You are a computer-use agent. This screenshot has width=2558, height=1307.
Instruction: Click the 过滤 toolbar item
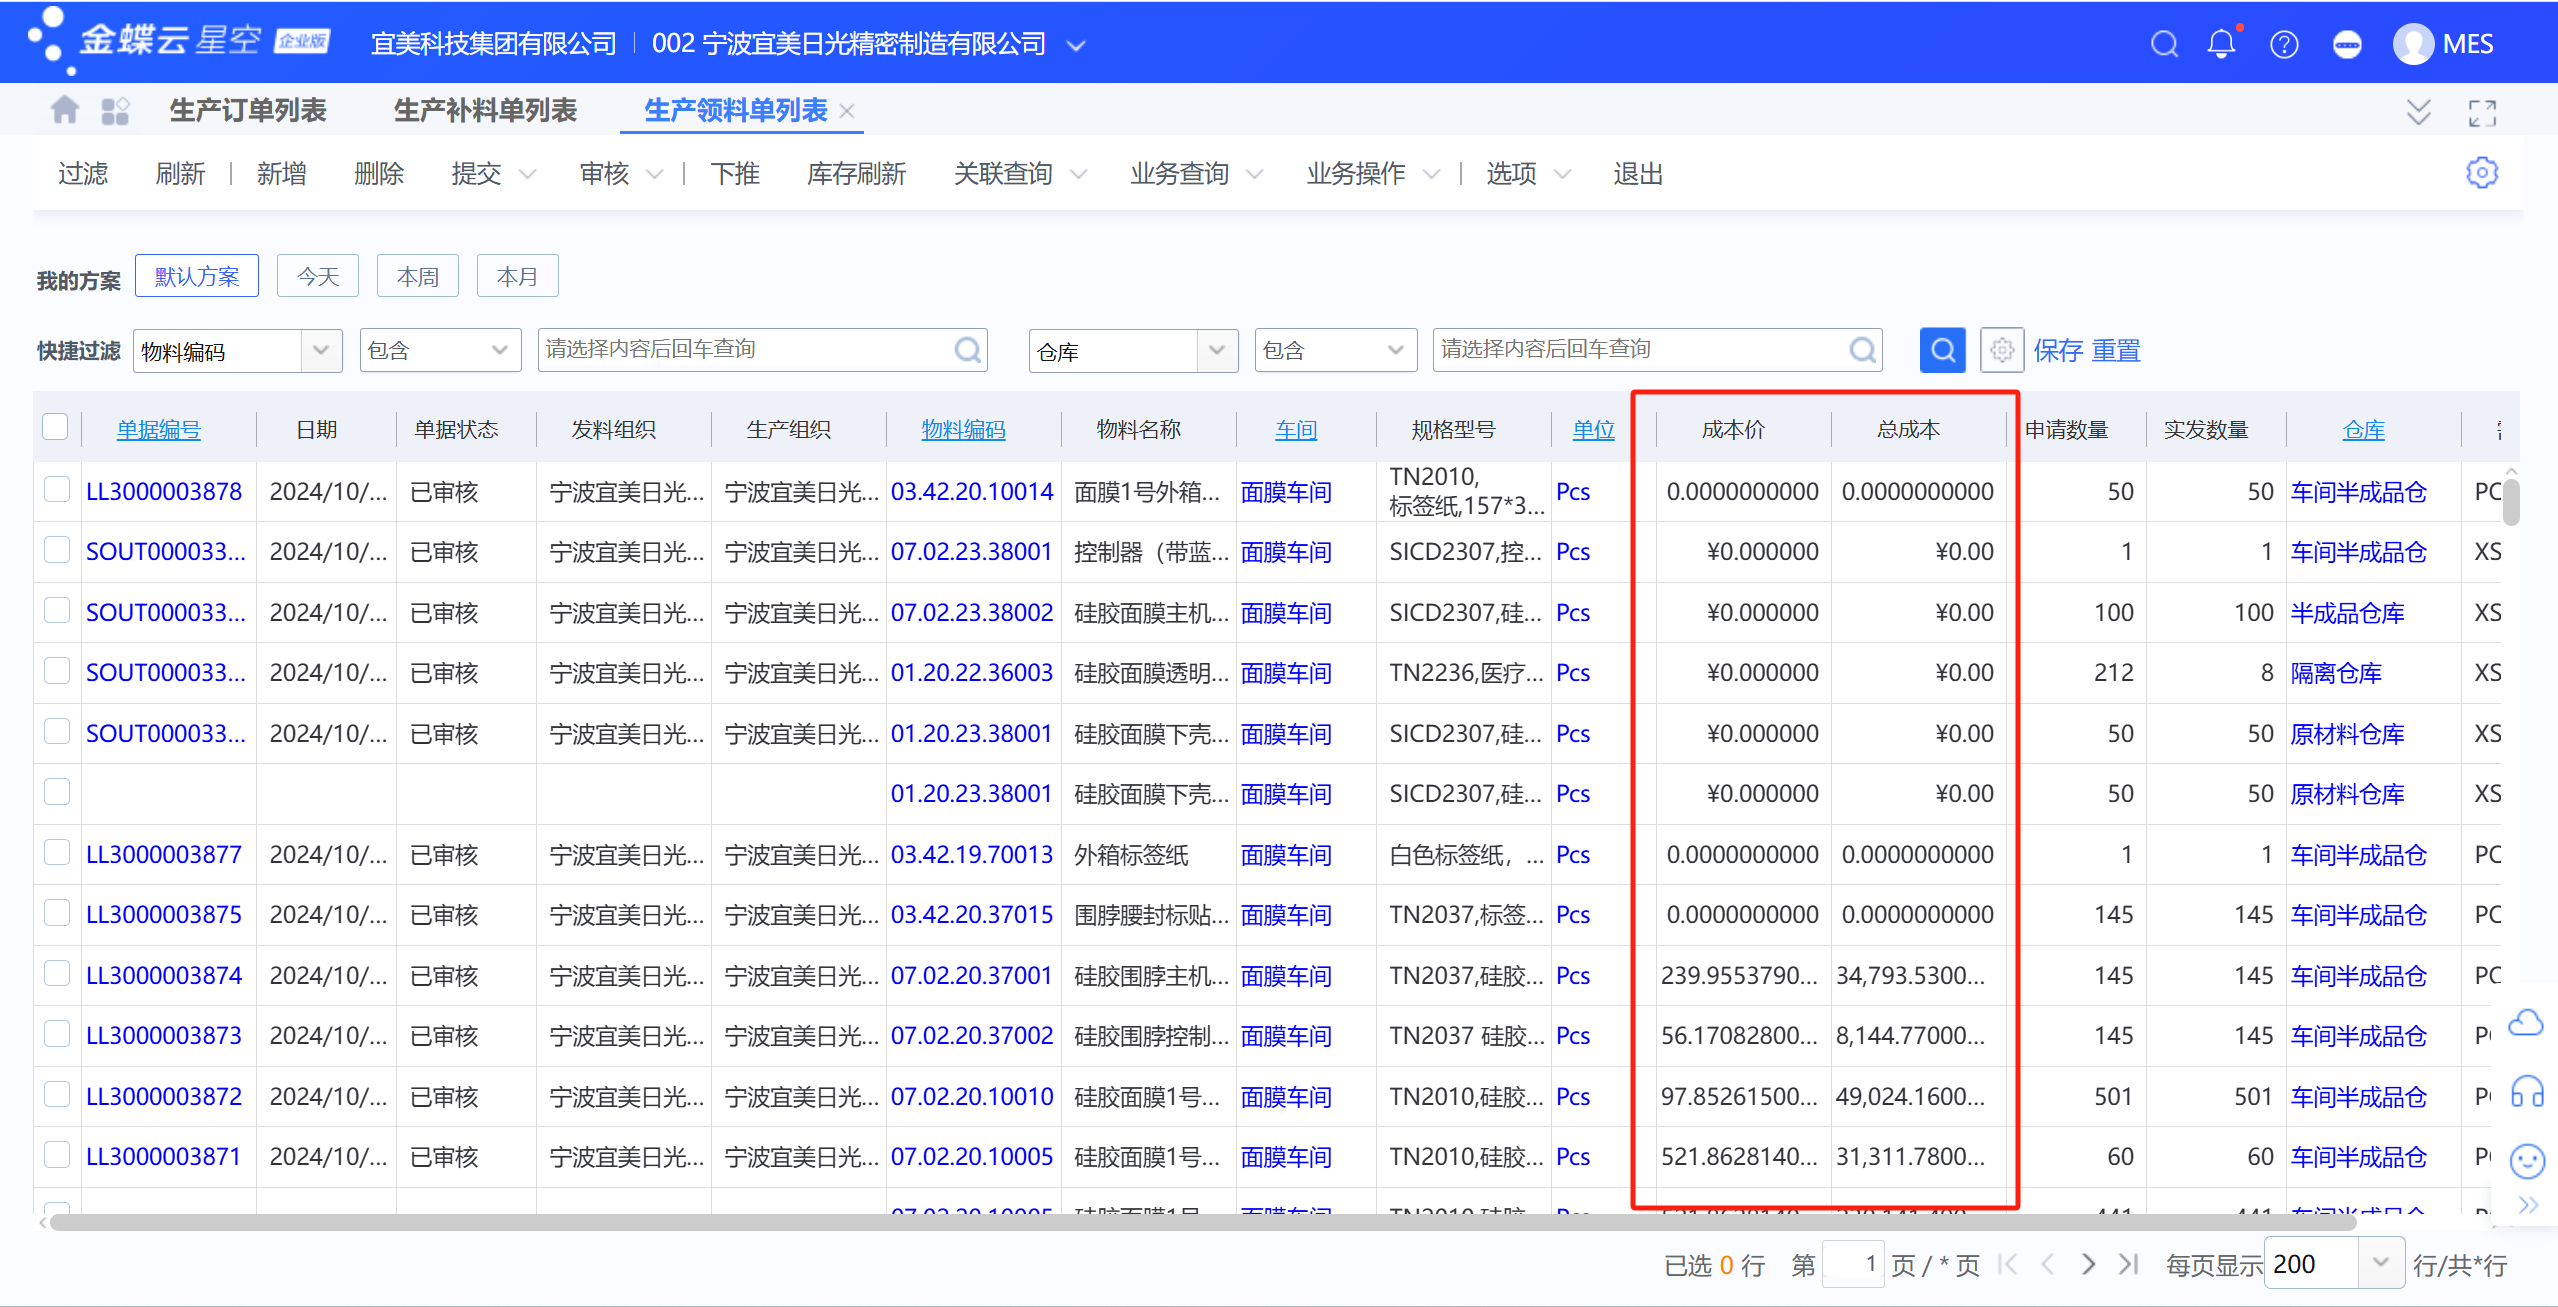tap(82, 174)
